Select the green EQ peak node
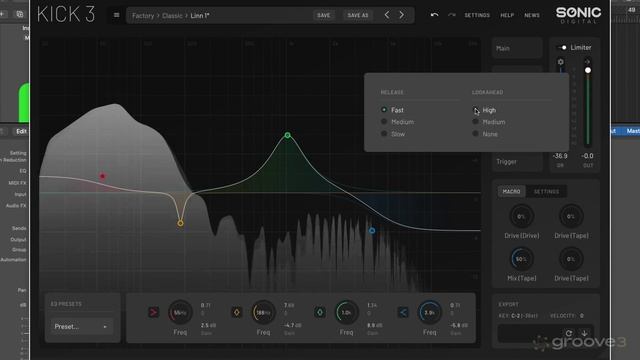Viewport: 640px width, 360px height. [x=288, y=135]
